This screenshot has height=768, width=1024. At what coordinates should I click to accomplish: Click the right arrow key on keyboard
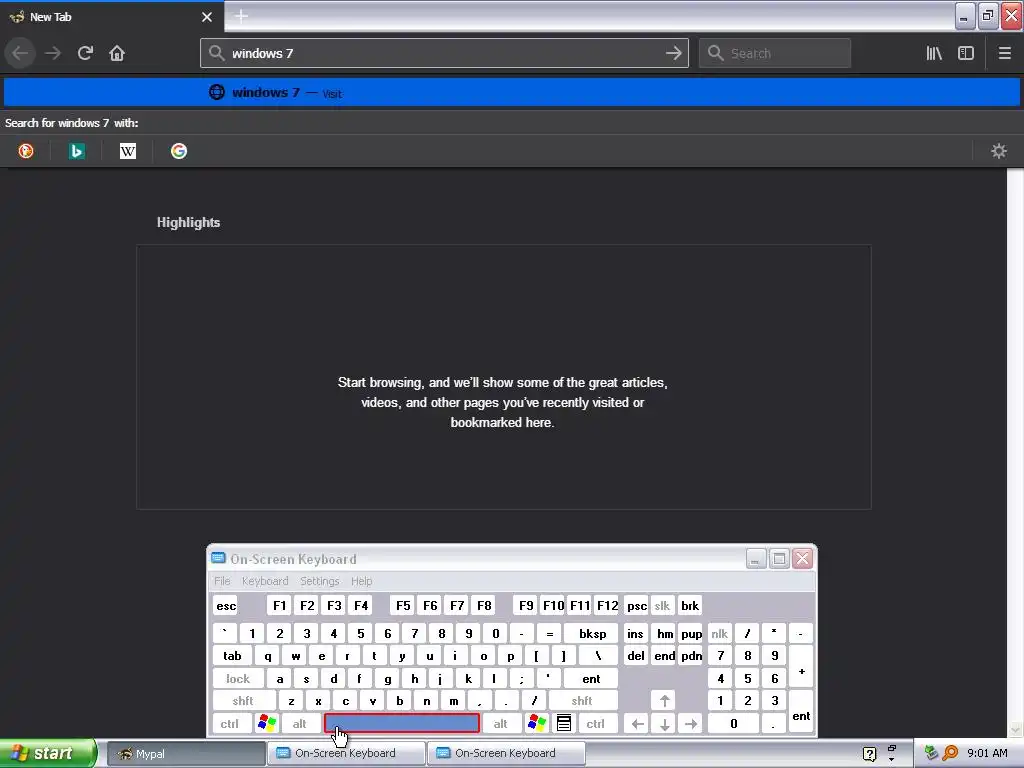691,724
